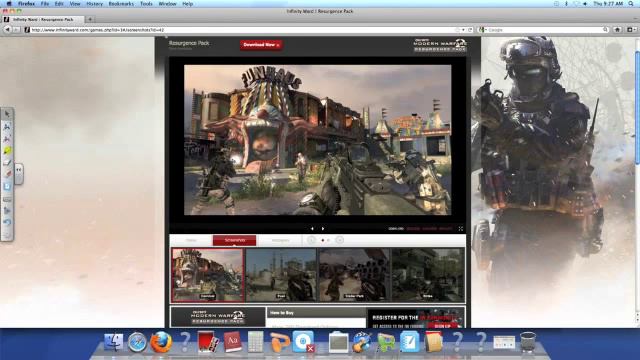The height and width of the screenshot is (360, 640).
Task: Click the next page circle button in gallery
Action: click(339, 240)
